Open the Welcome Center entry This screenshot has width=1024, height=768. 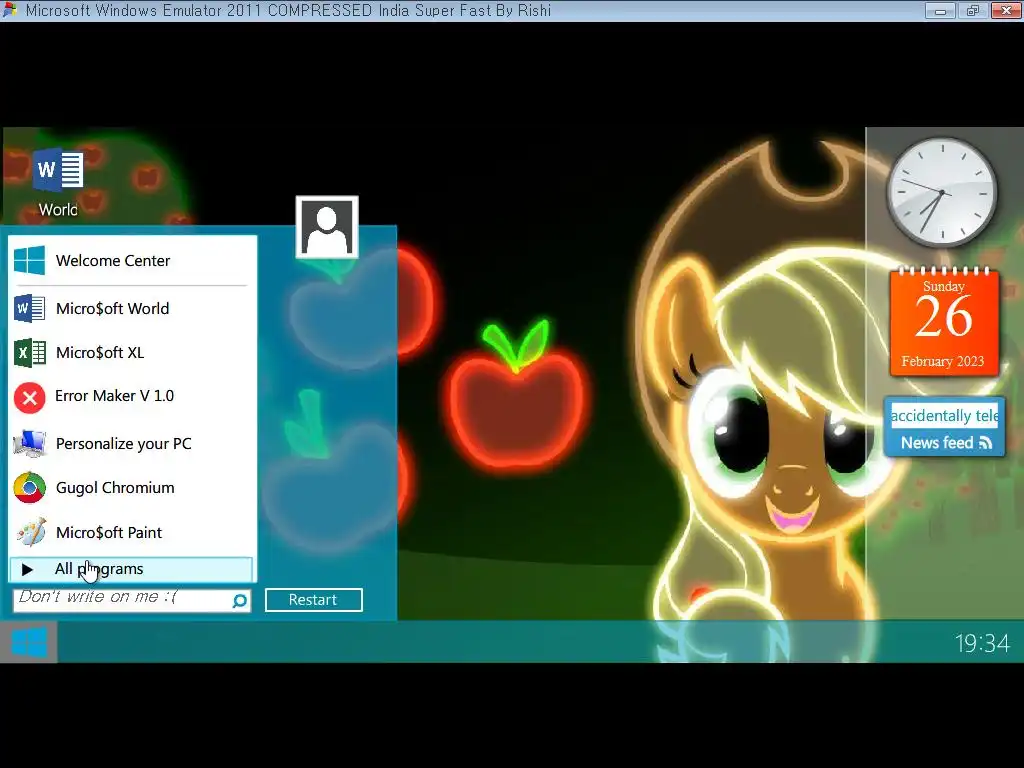coord(133,261)
